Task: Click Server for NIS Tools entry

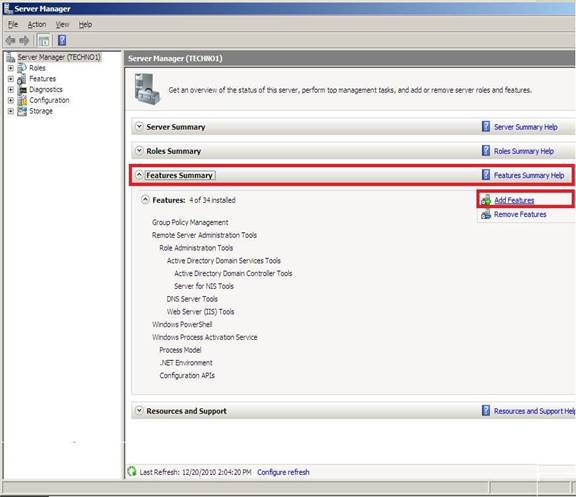Action: point(204,286)
